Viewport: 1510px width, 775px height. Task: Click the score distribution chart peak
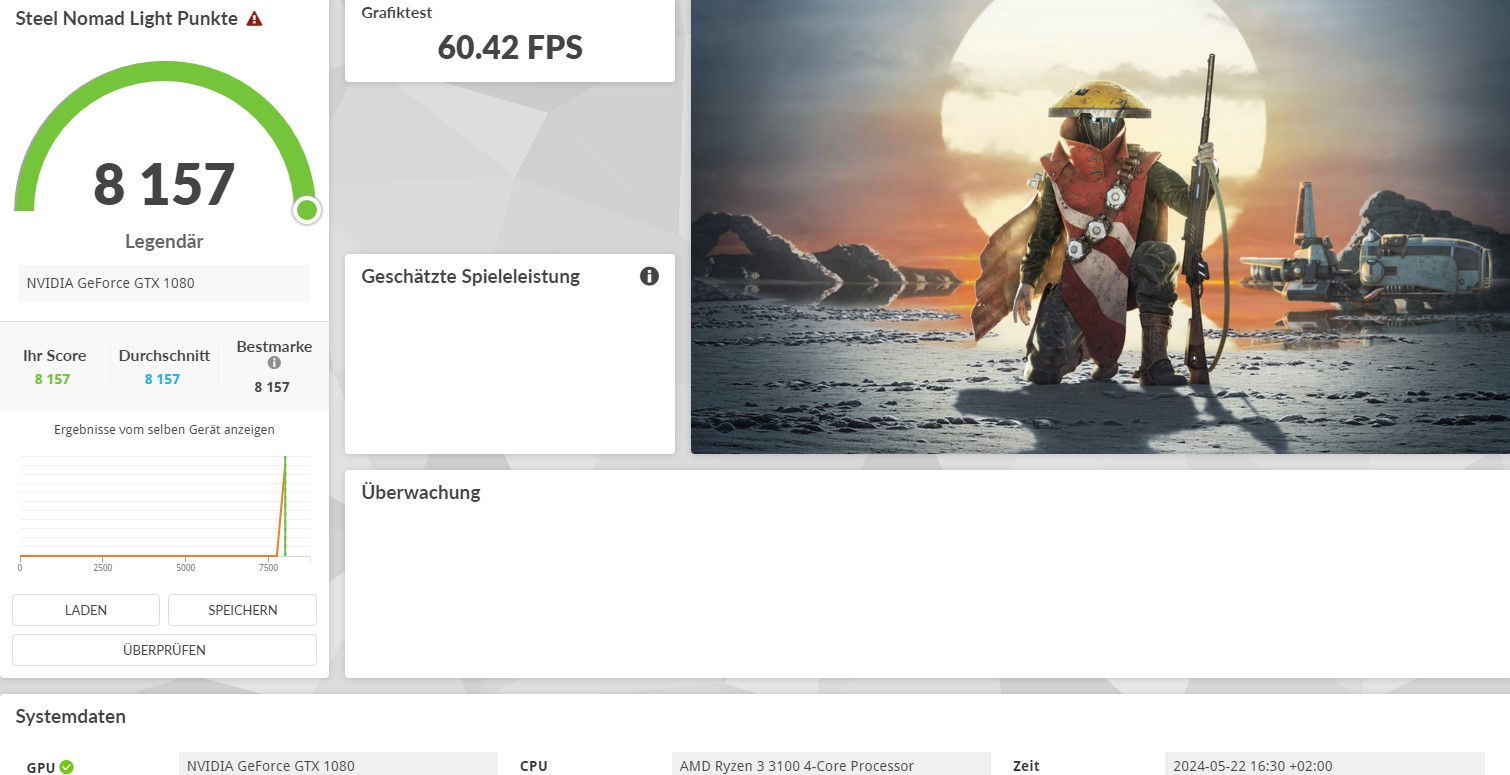pos(285,460)
